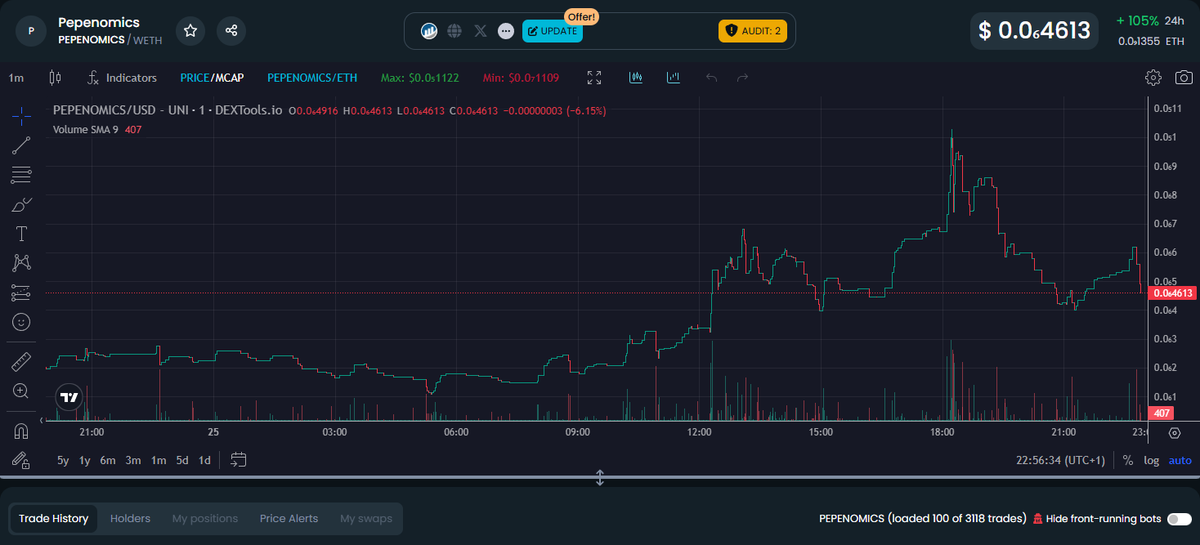This screenshot has height=545, width=1200.
Task: Switch pair denomination PEPENOMICS/ETH
Action: (312, 78)
